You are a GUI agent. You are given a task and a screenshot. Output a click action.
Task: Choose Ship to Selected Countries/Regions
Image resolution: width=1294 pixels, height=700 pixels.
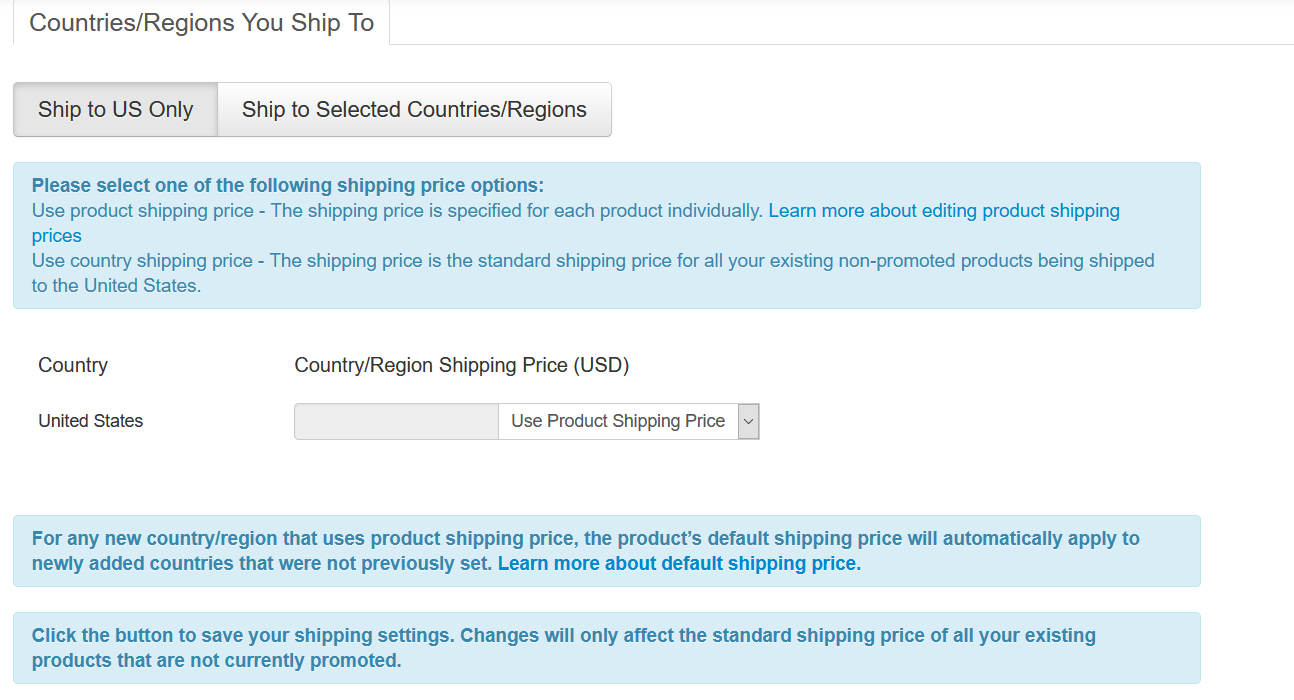pos(414,110)
